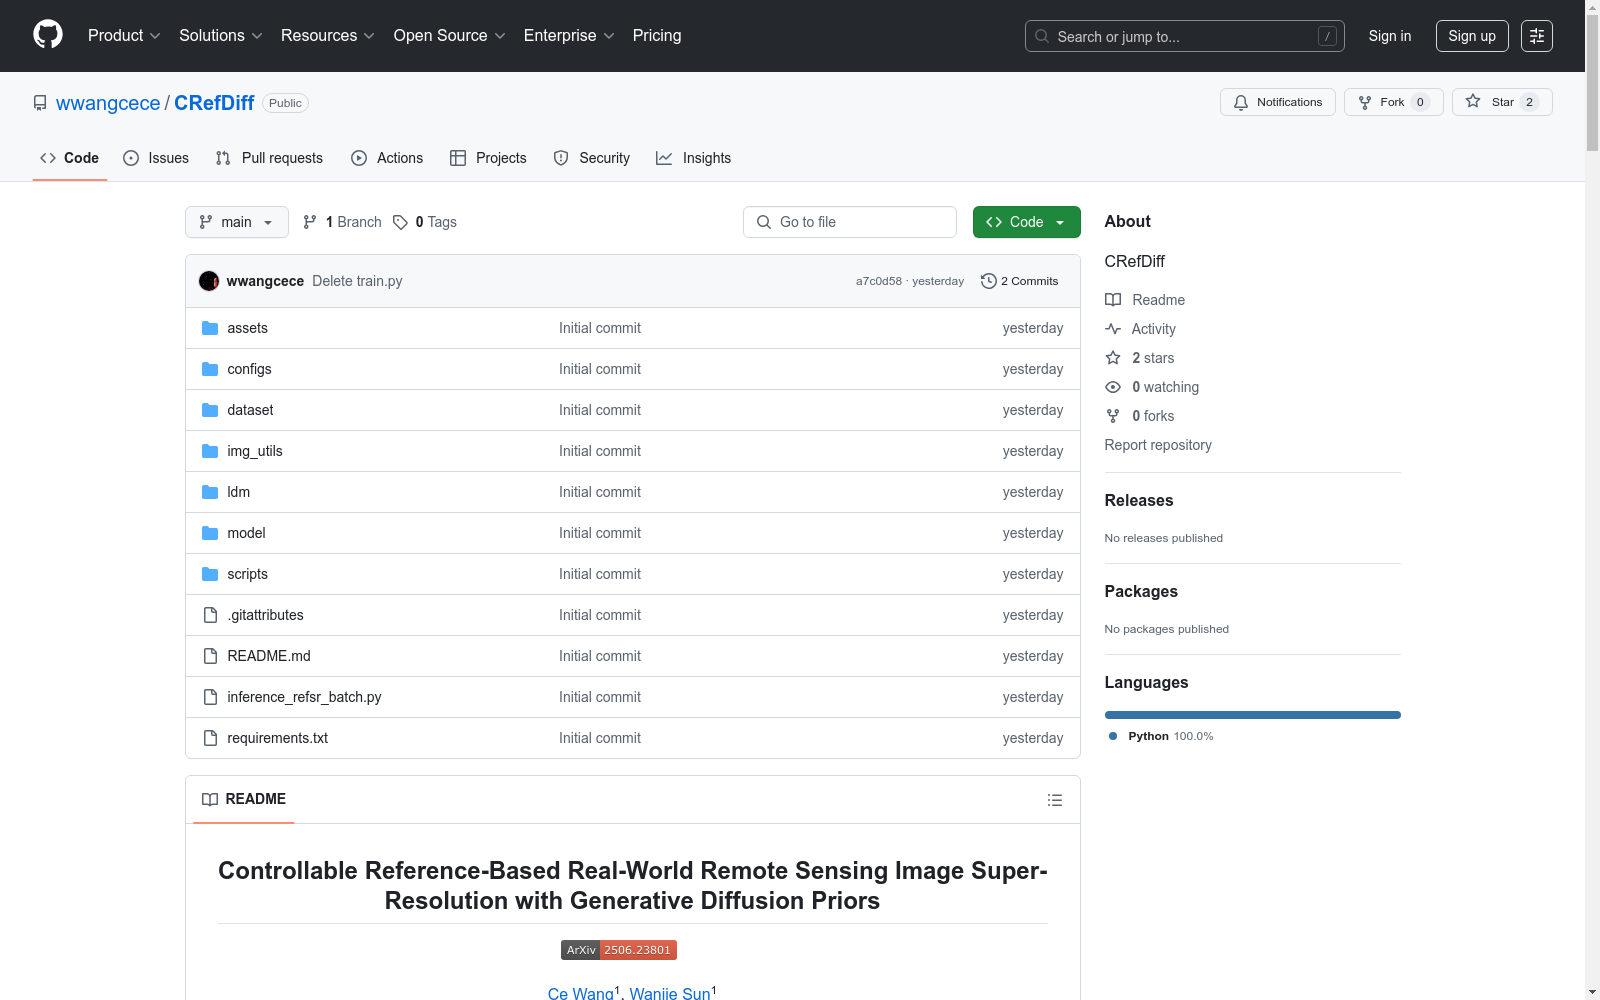This screenshot has width=1600, height=1000.
Task: Open the README outline list icon
Action: click(x=1054, y=800)
